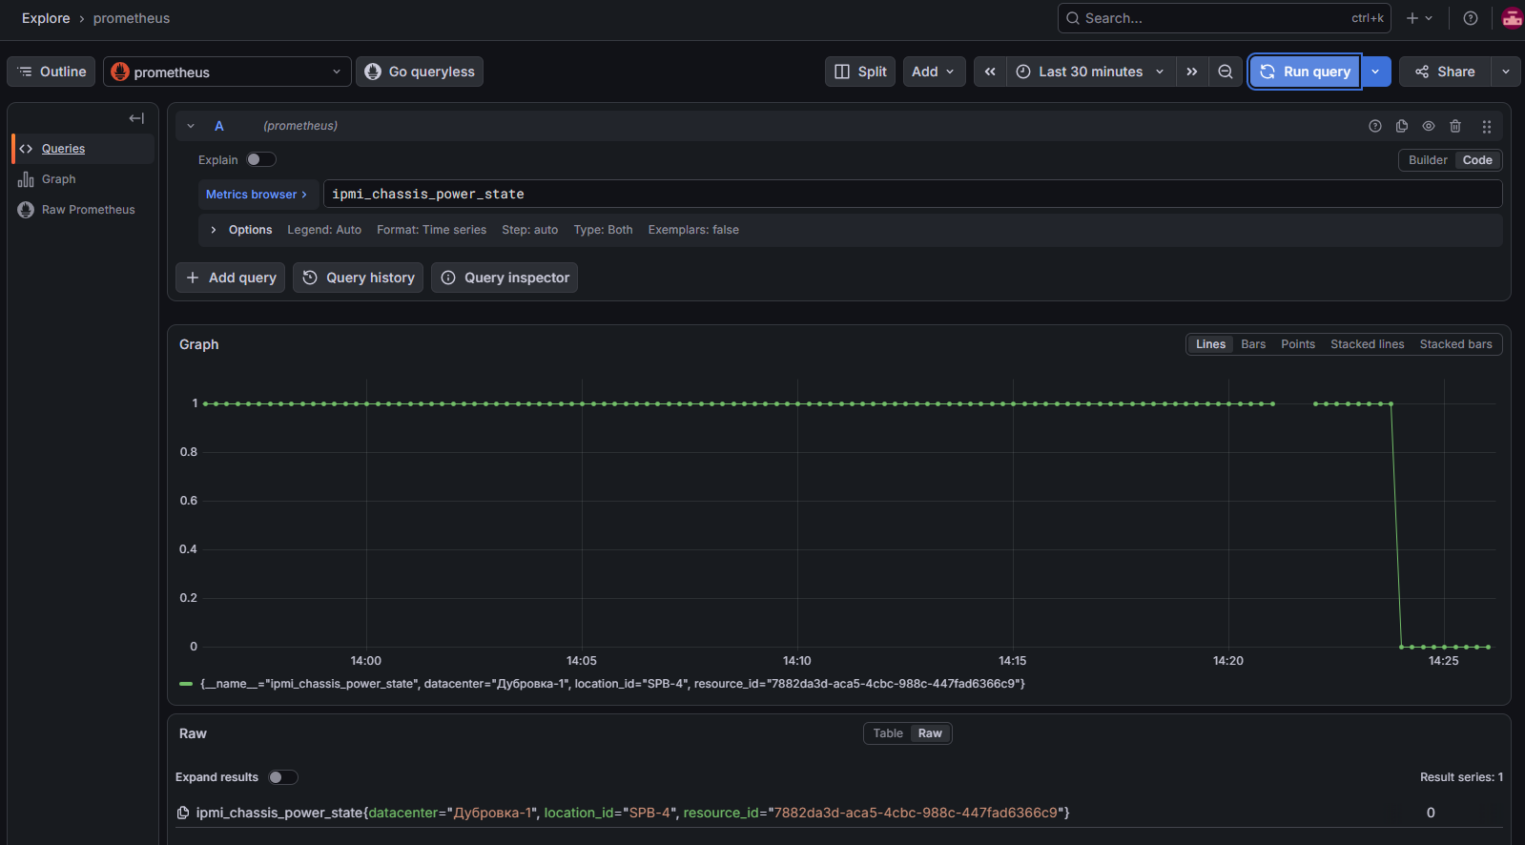This screenshot has height=845, width=1525.
Task: Toggle Expand results switch
Action: 283,777
